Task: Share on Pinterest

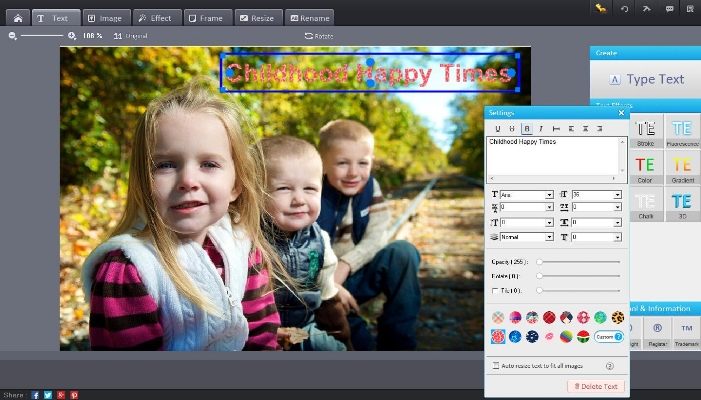Action: pos(74,395)
